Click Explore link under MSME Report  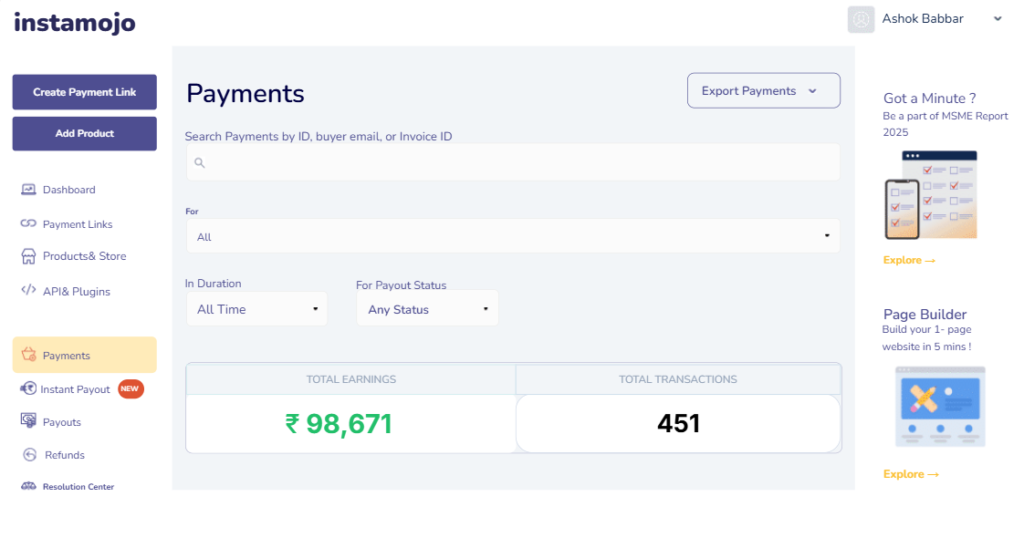point(909,260)
